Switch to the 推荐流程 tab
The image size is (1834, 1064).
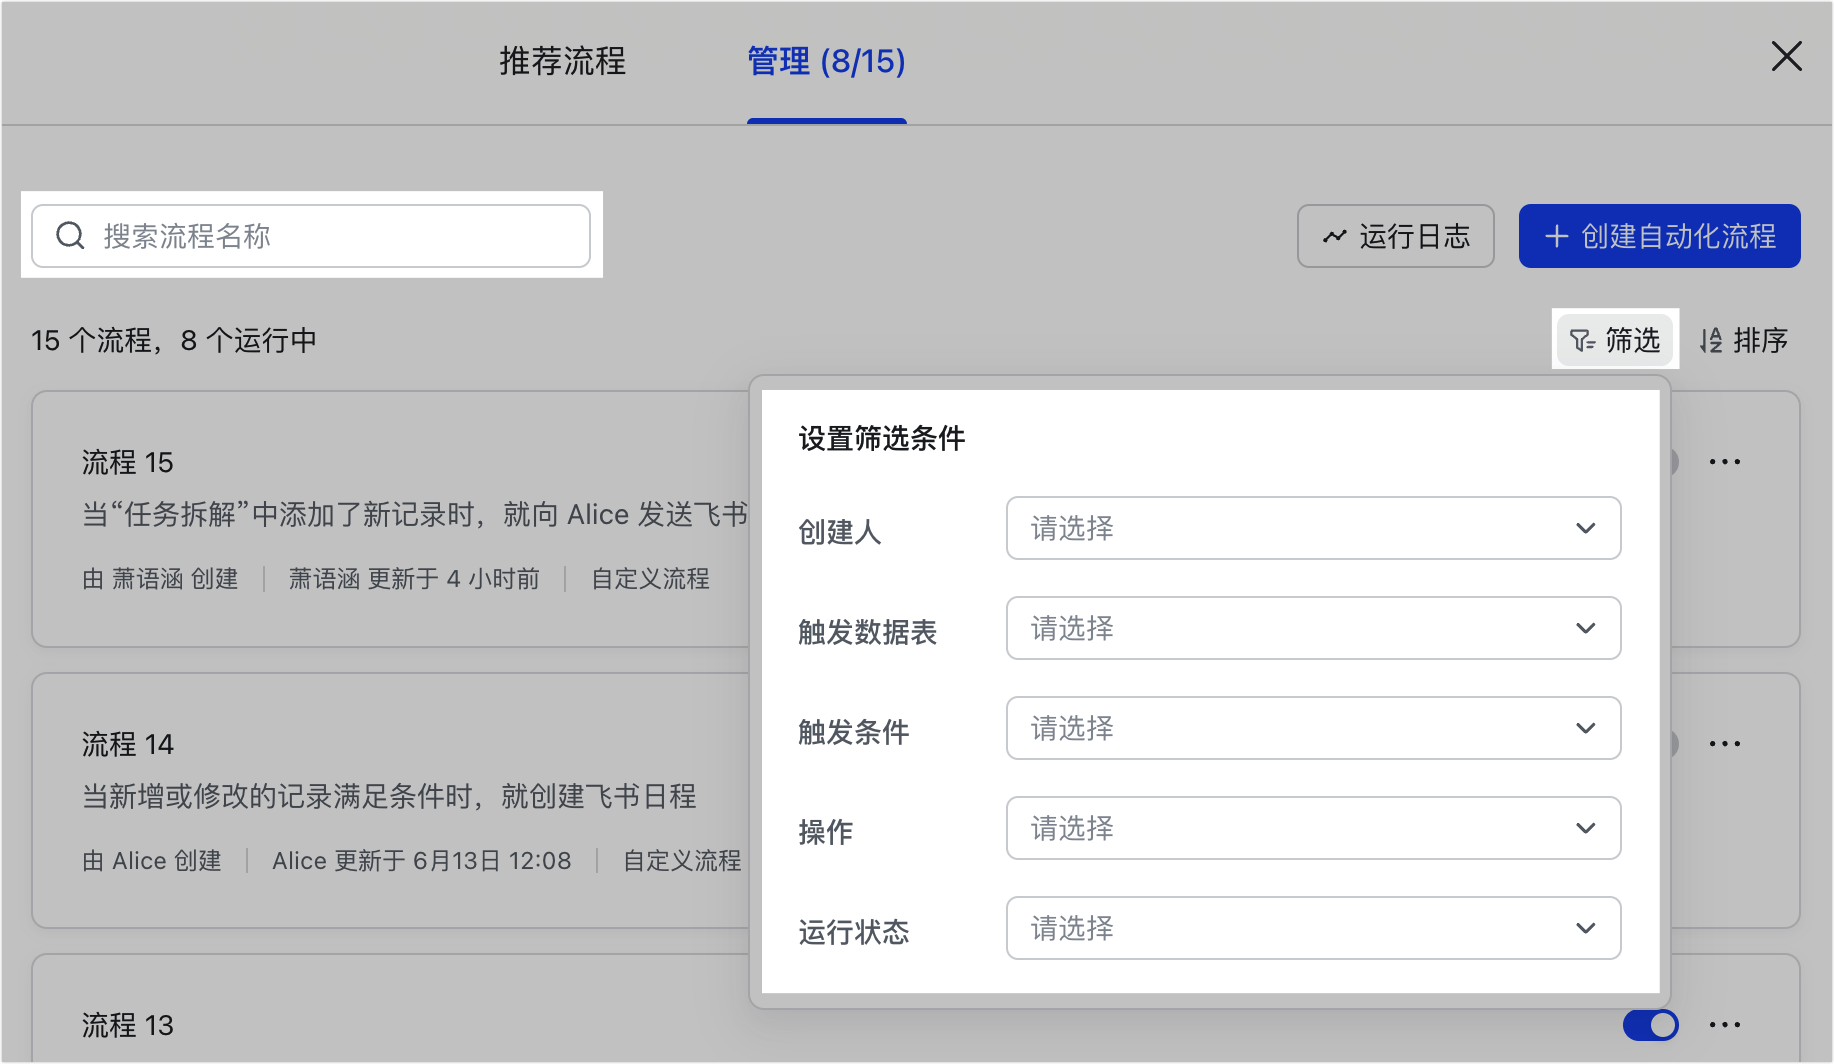coord(562,61)
